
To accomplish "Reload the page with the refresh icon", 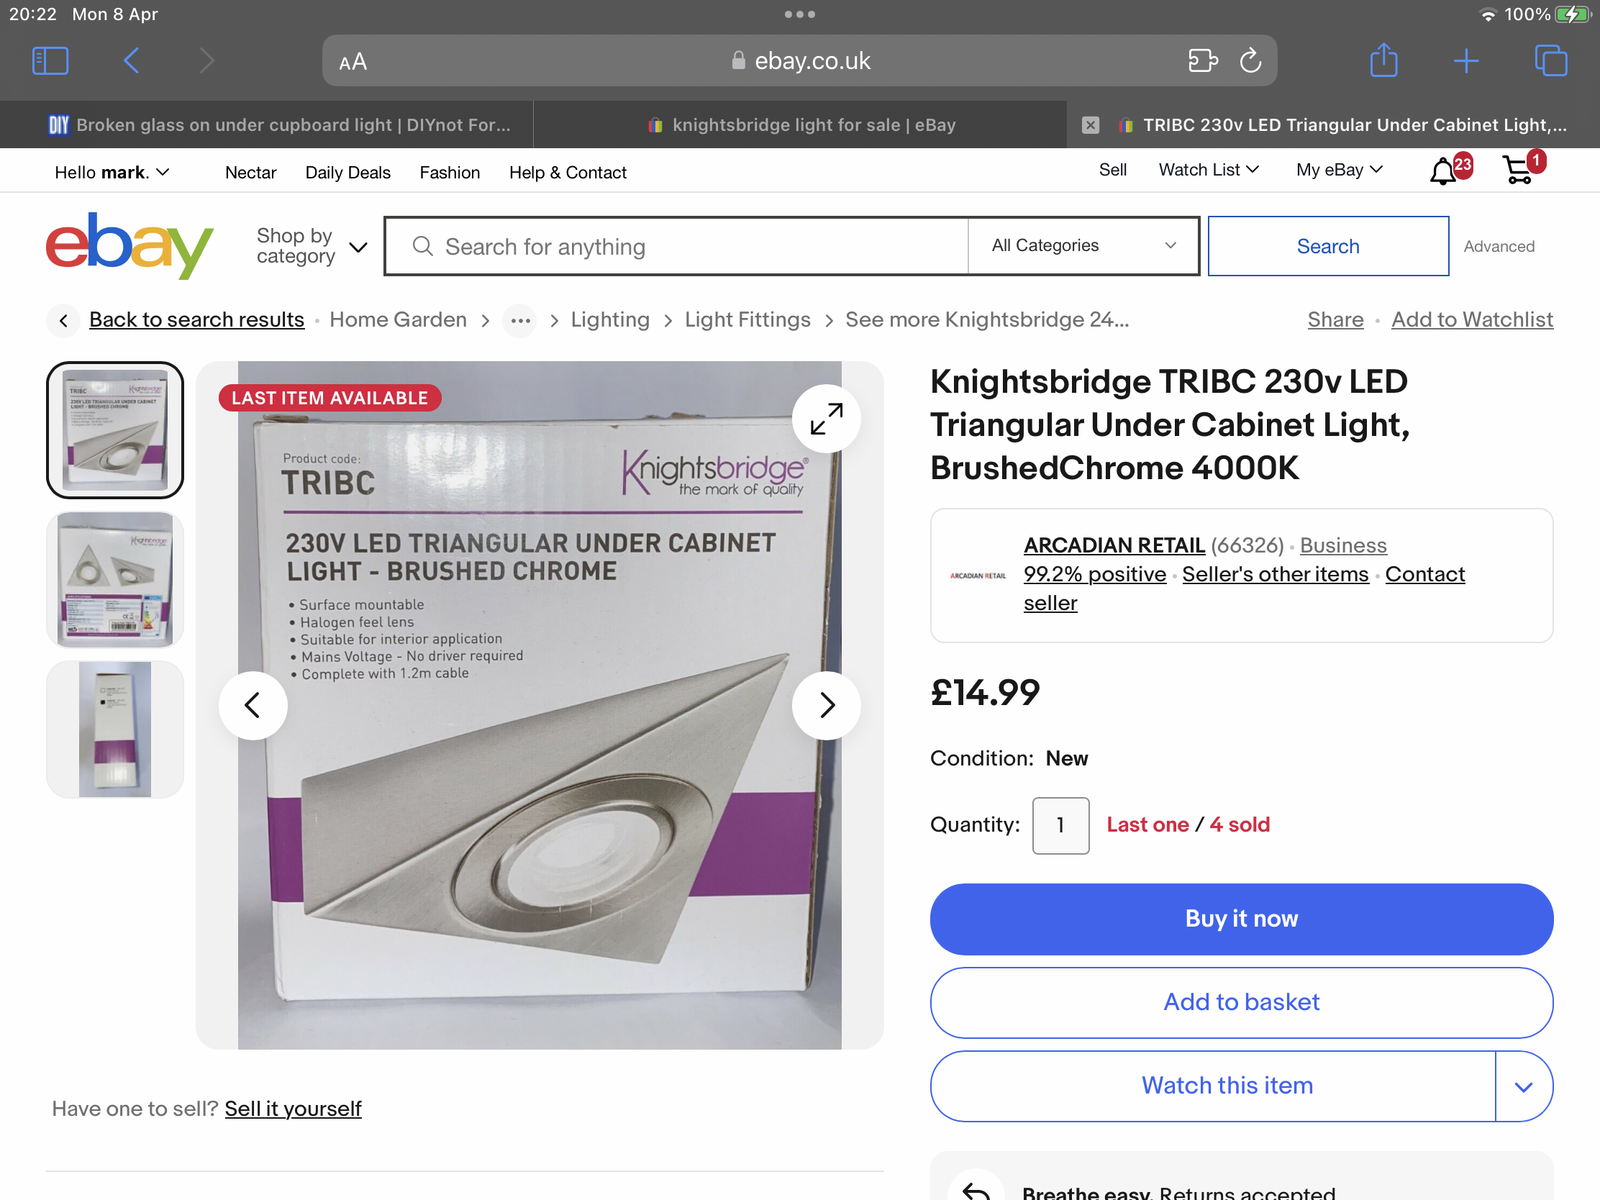I will (1250, 61).
